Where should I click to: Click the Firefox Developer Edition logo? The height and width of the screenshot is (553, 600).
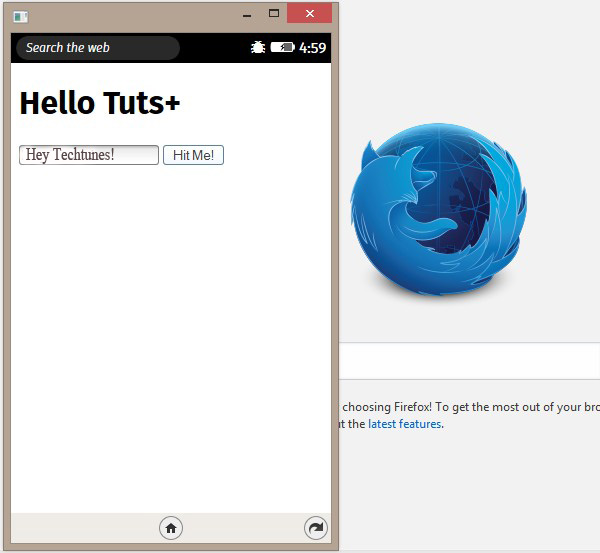click(439, 209)
